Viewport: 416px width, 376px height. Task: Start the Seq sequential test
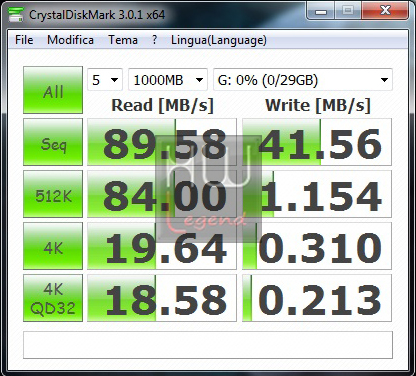(53, 142)
